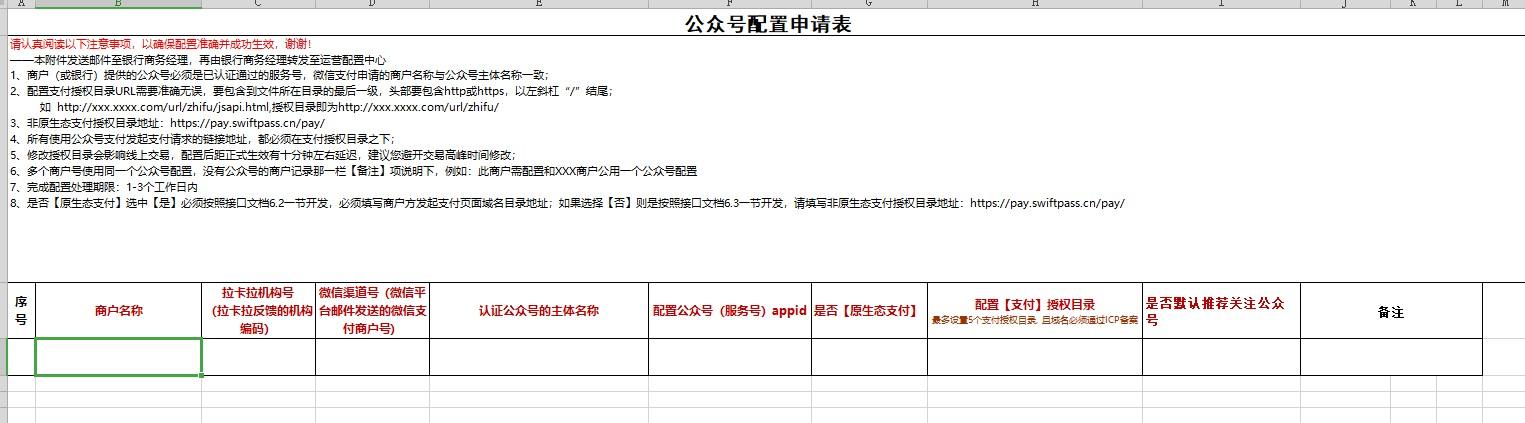
Task: Select the empty cell under 备注
Action: [x=1390, y=357]
